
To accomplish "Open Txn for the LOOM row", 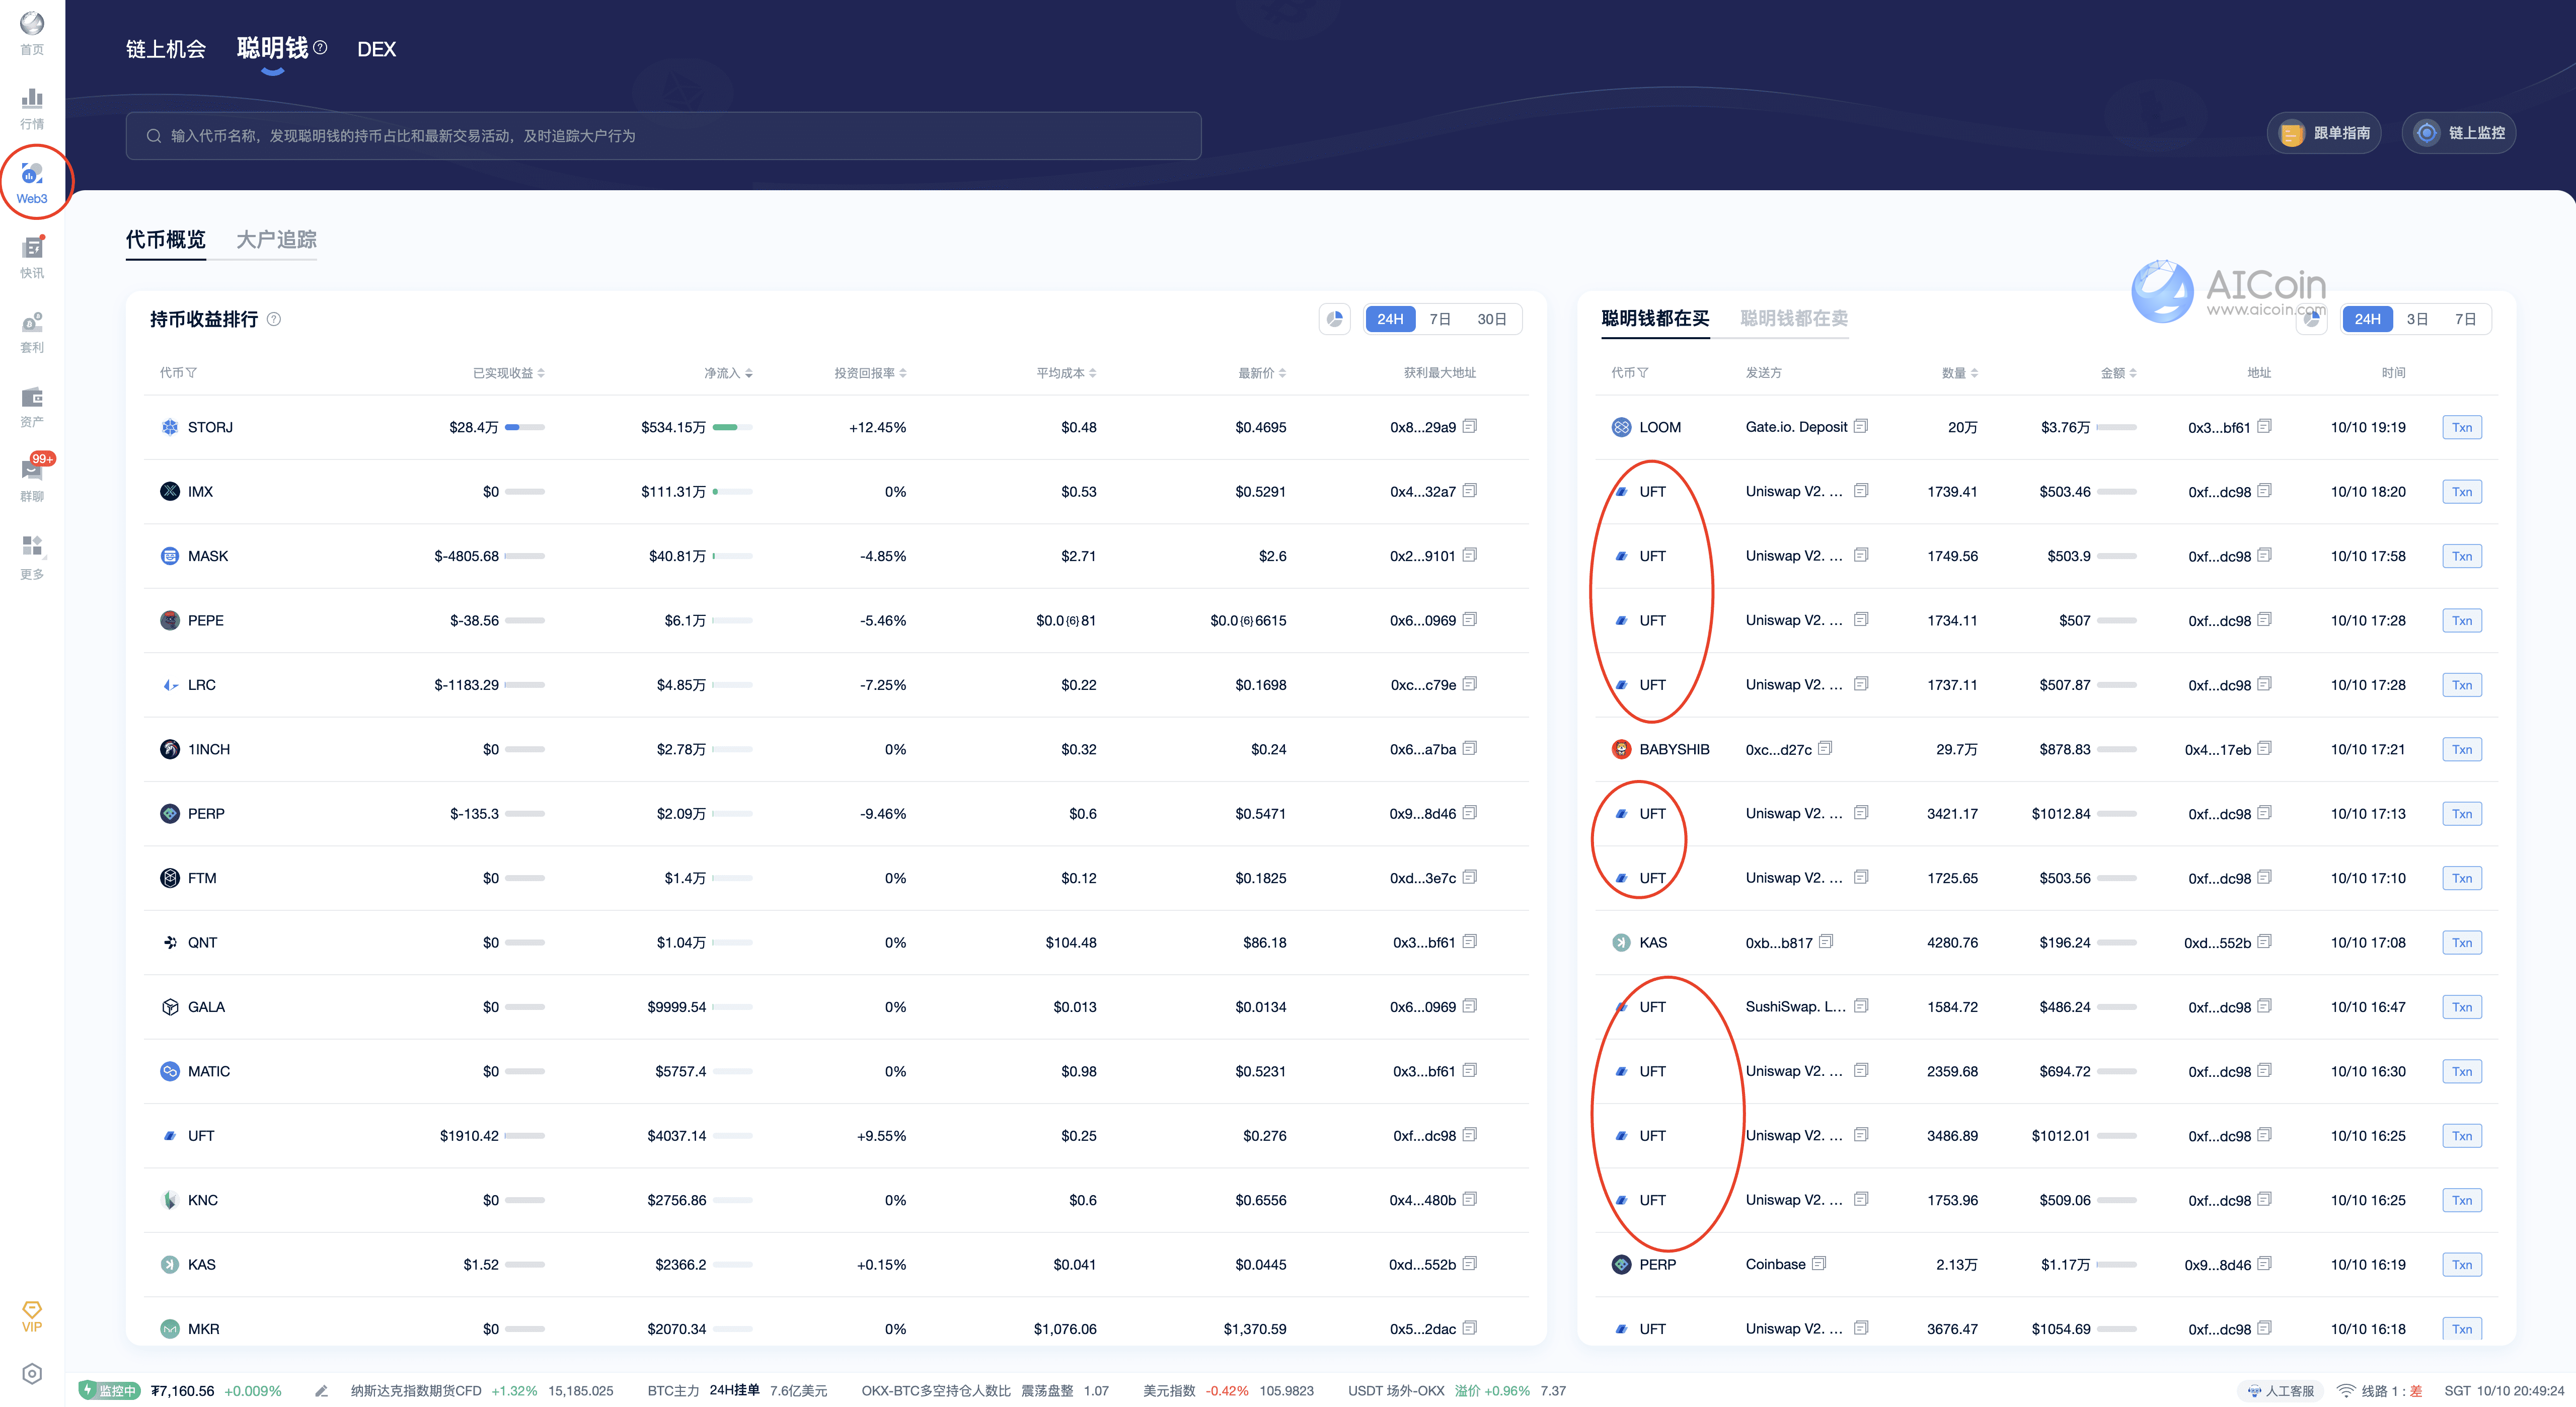I will pyautogui.click(x=2462, y=427).
